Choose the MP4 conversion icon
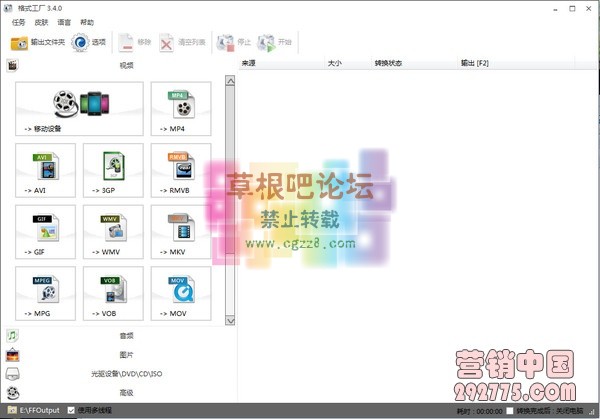 (181, 109)
